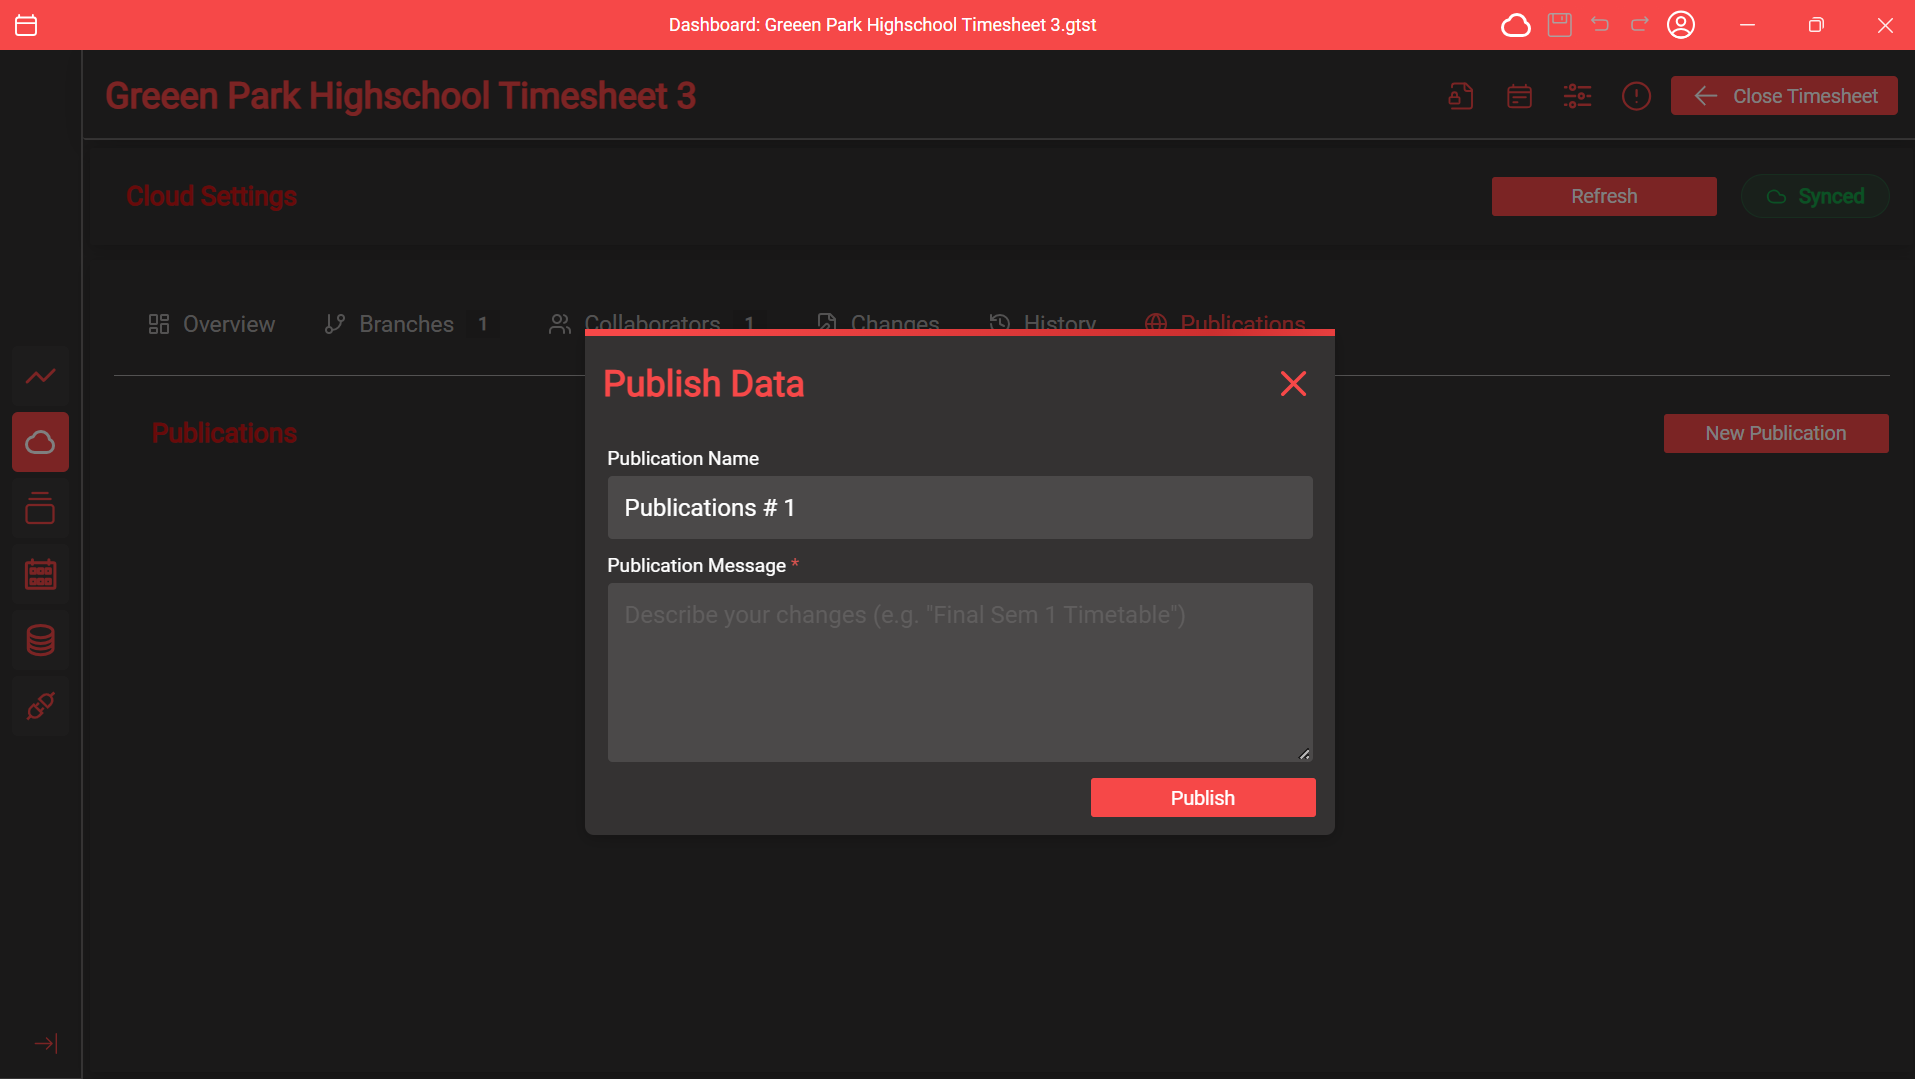The image size is (1915, 1079).
Task: Click the locked document icon near Close Timesheet
Action: click(x=1459, y=95)
